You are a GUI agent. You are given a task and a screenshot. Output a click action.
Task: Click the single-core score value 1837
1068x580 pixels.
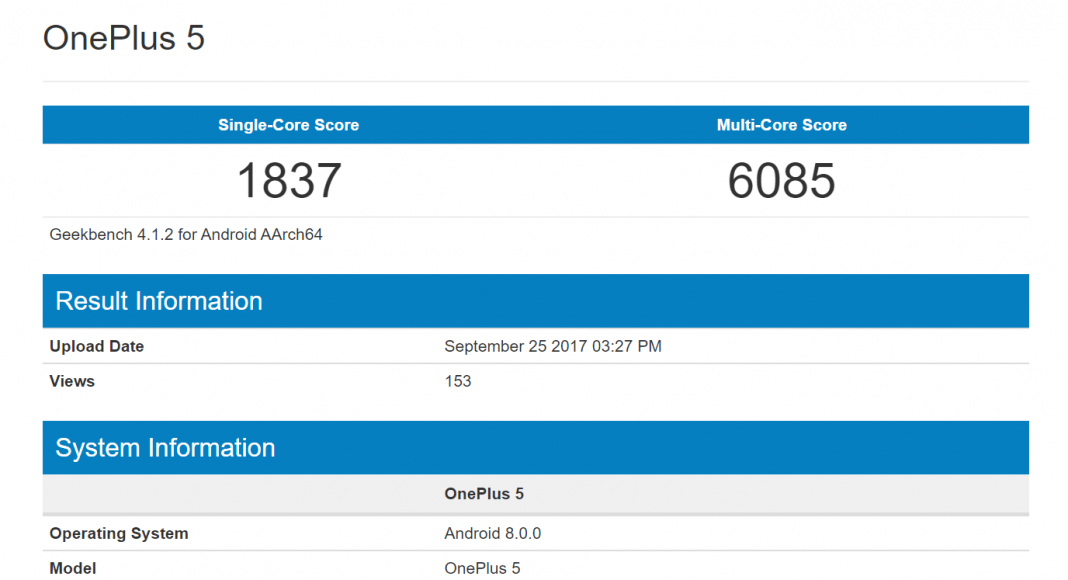point(289,181)
